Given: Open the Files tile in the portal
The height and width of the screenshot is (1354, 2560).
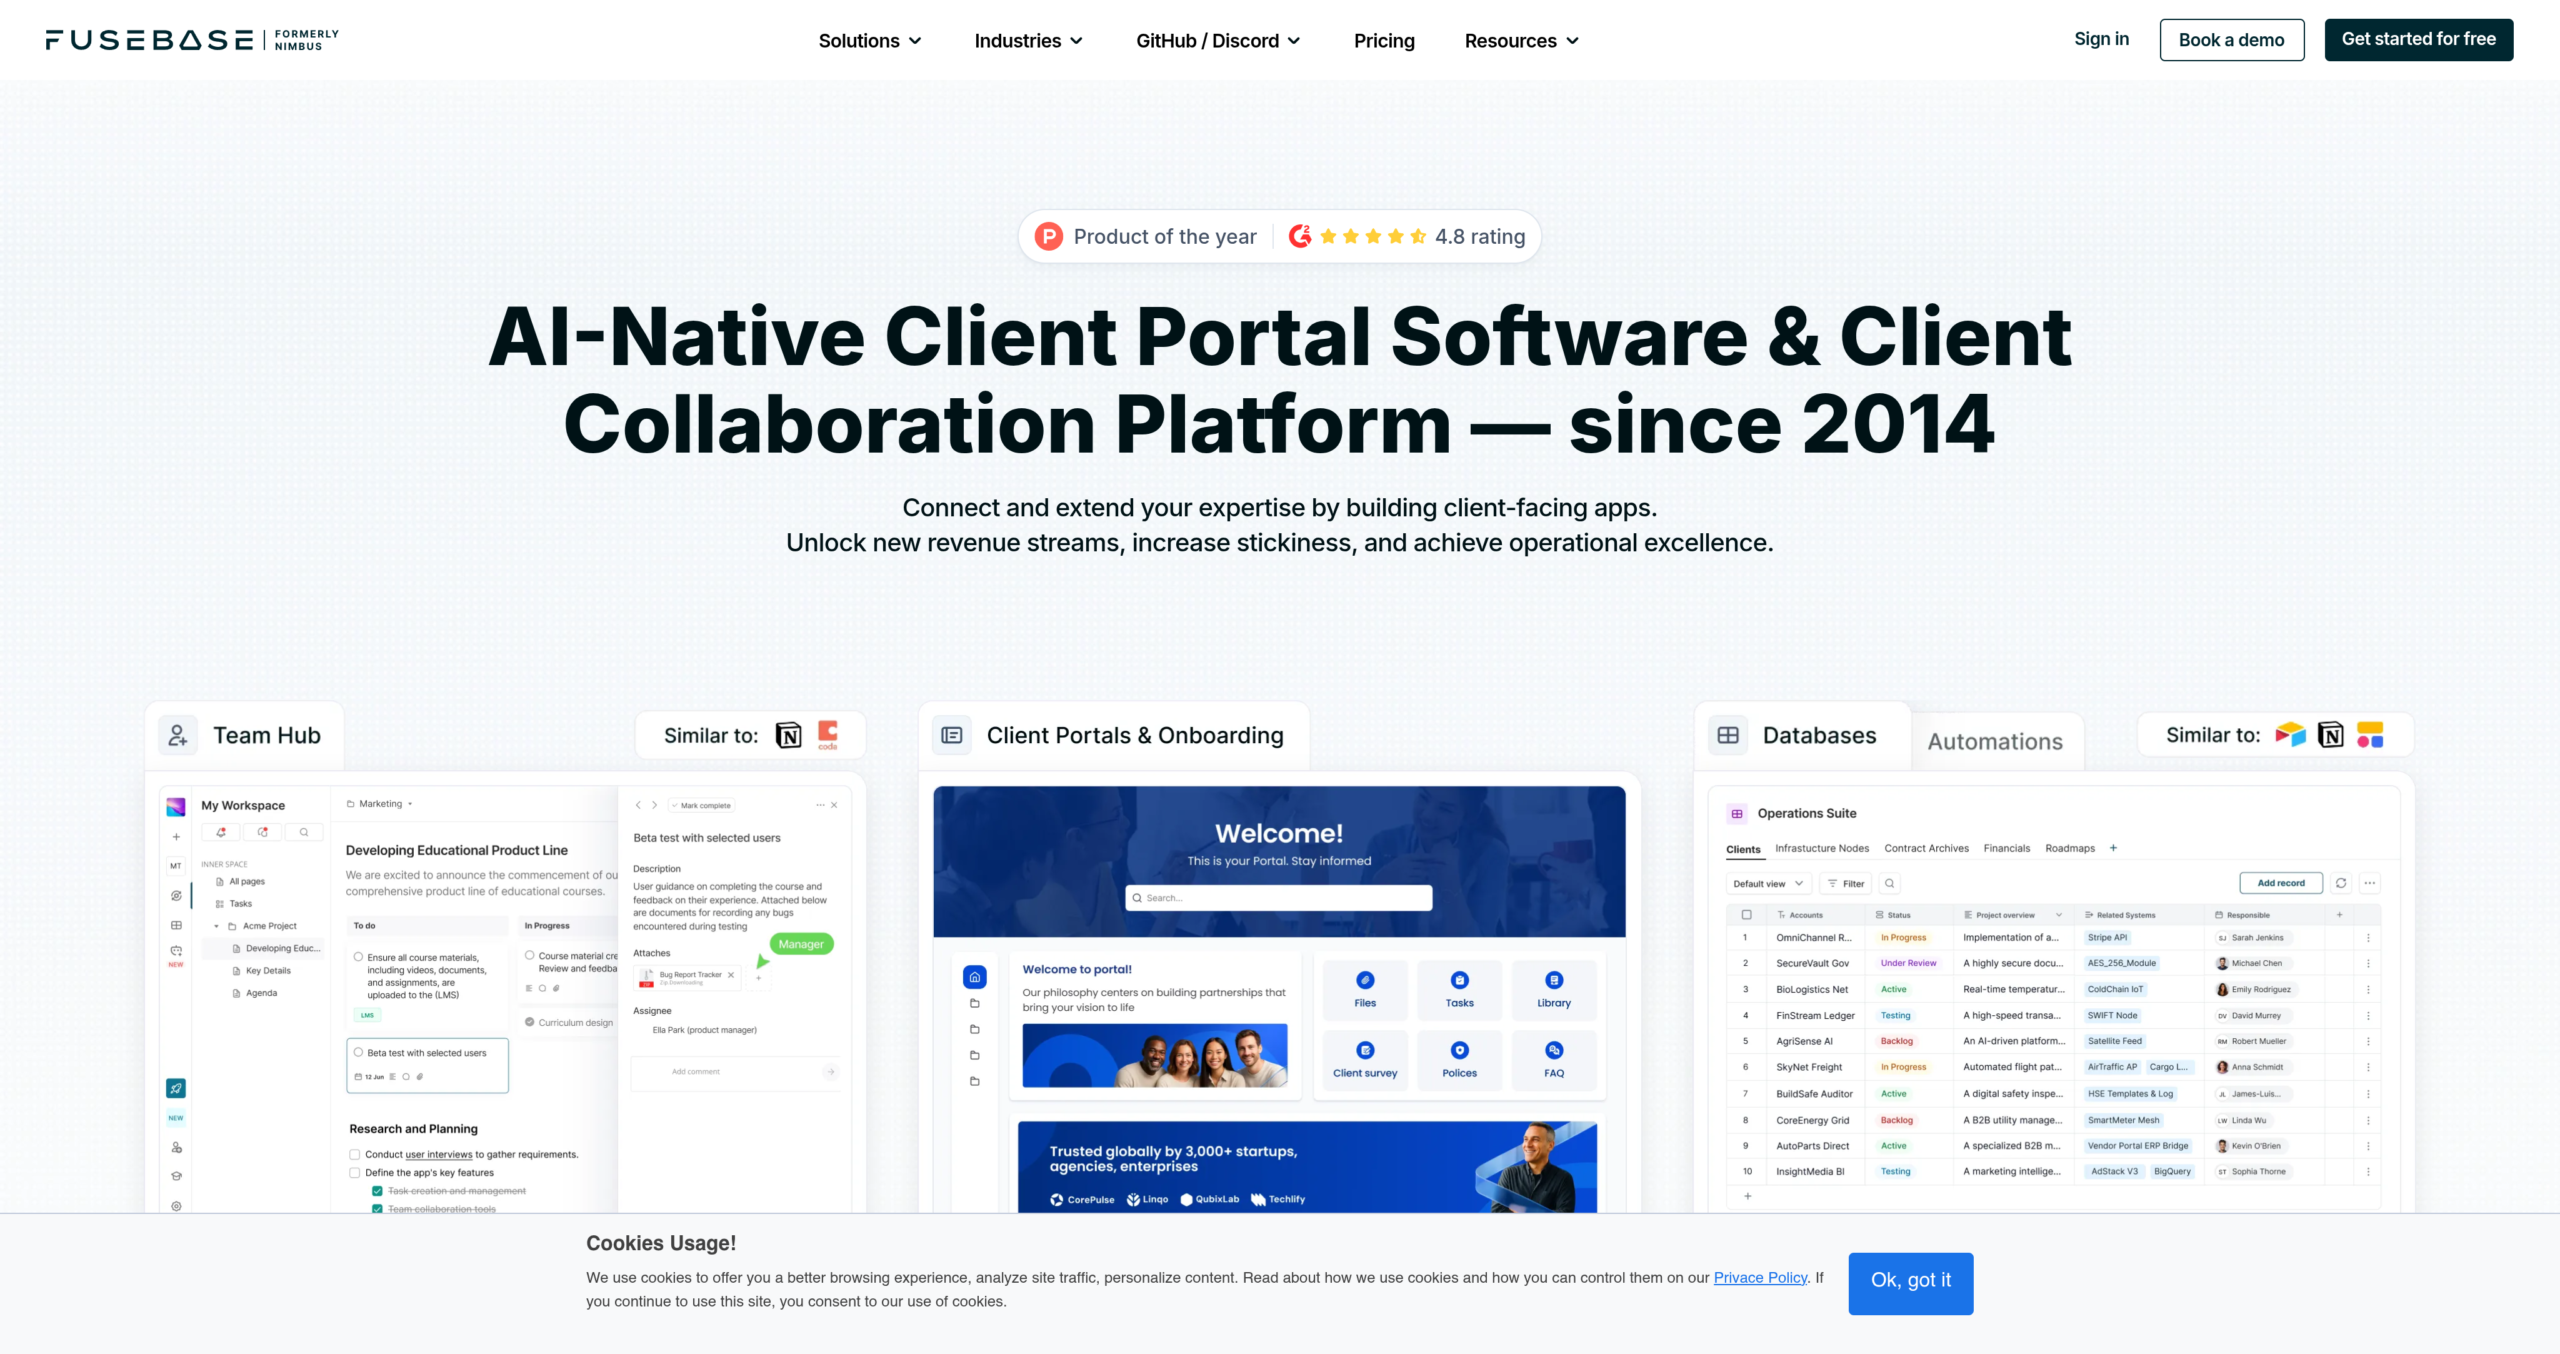Looking at the screenshot, I should pyautogui.click(x=1365, y=989).
